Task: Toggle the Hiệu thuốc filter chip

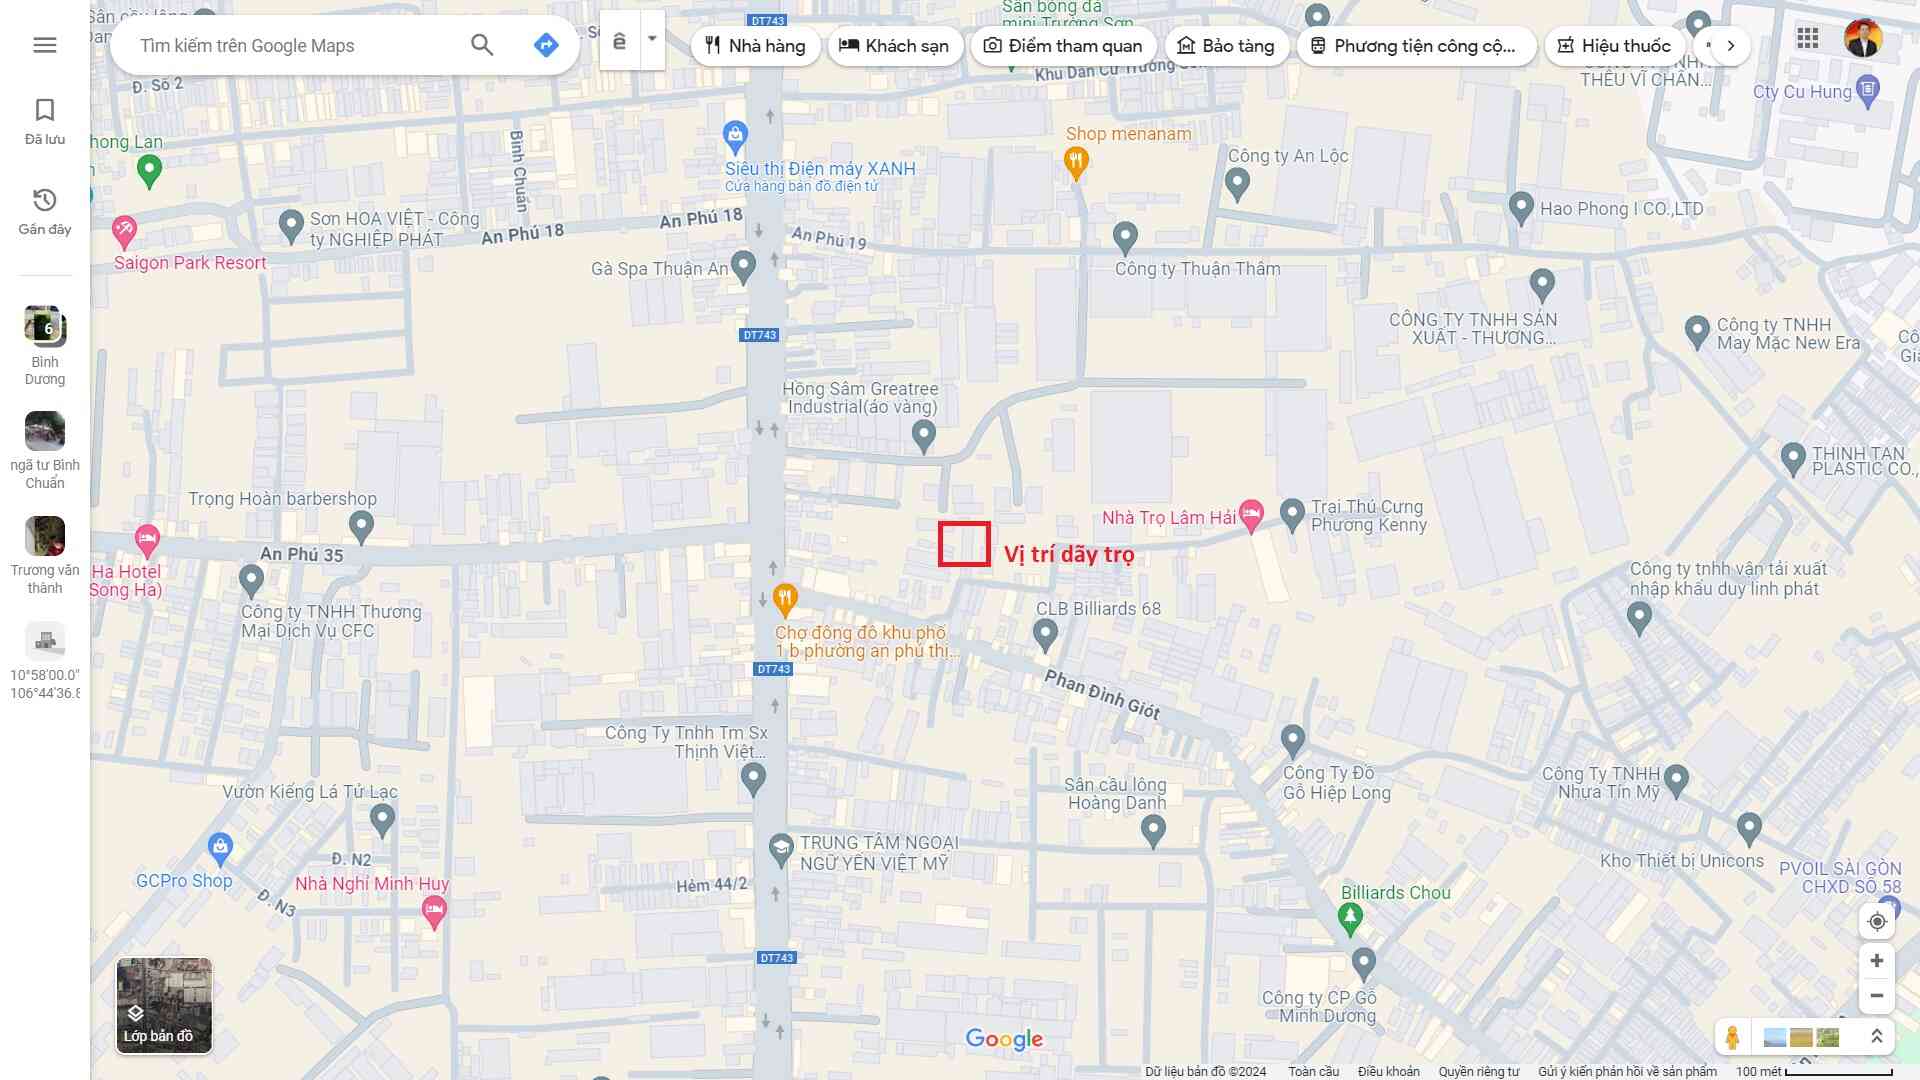Action: click(1614, 46)
